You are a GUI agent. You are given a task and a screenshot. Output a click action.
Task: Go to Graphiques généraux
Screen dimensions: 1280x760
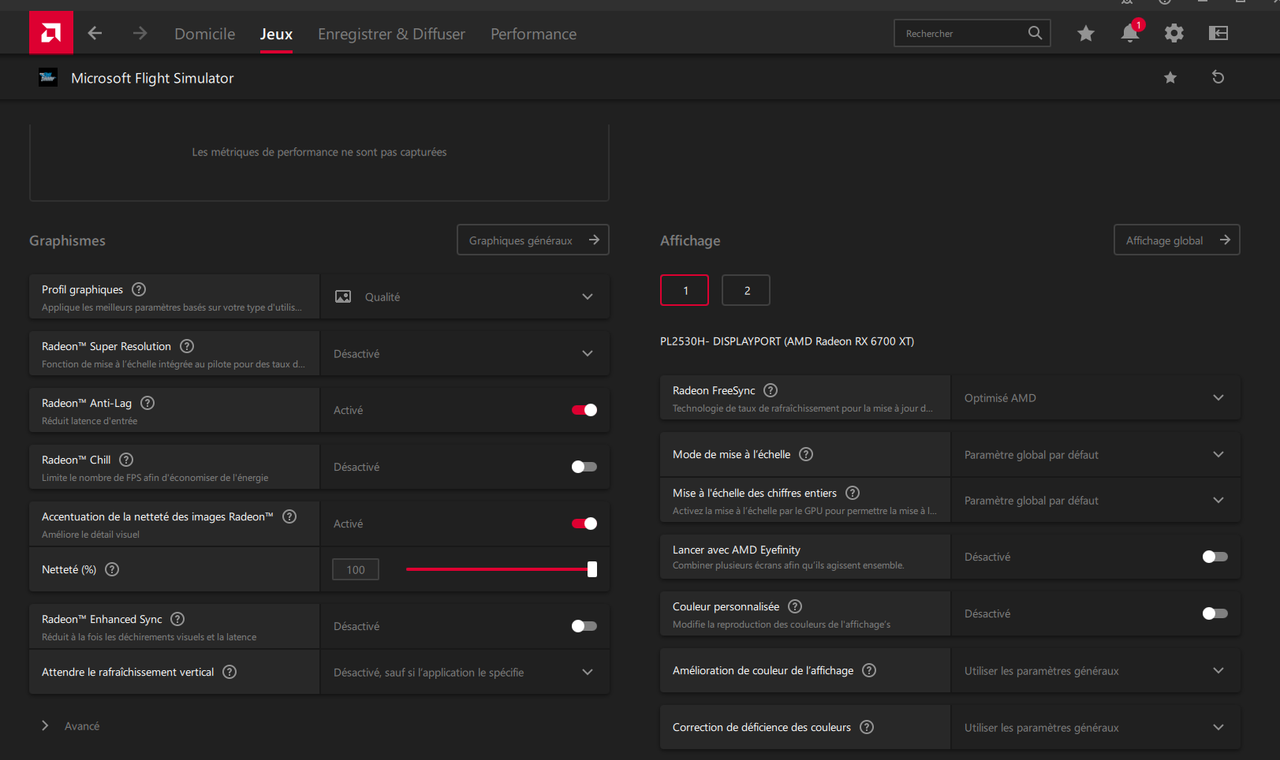tap(533, 240)
